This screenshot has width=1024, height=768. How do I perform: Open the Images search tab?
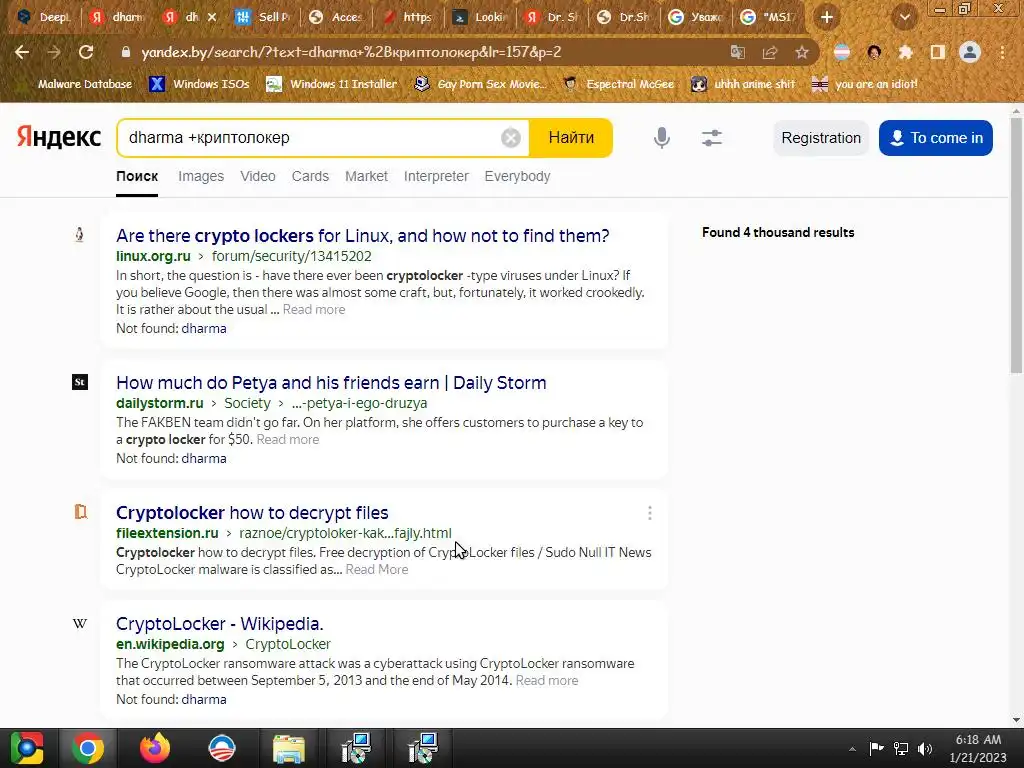(x=200, y=176)
